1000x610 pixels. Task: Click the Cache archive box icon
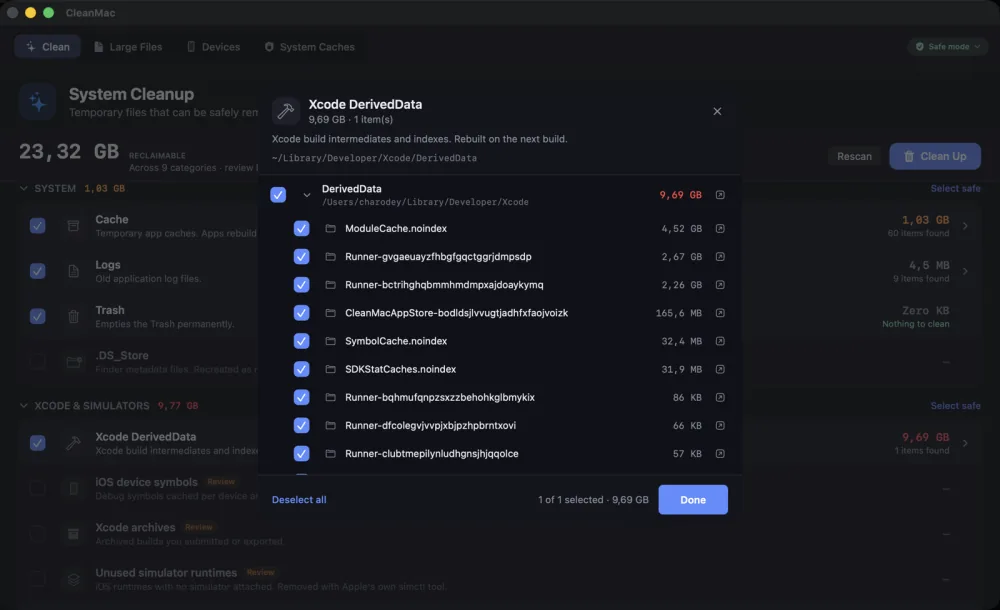click(73, 226)
